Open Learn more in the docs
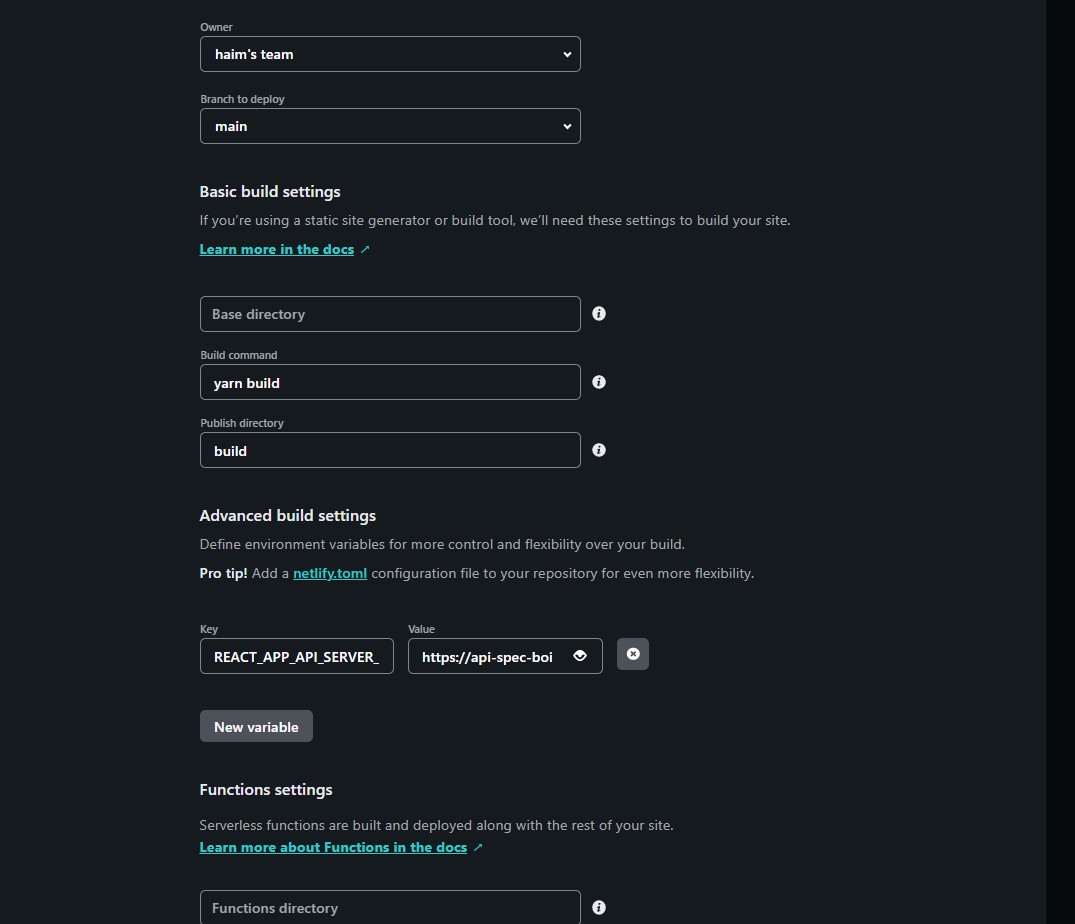This screenshot has width=1075, height=924. click(277, 249)
